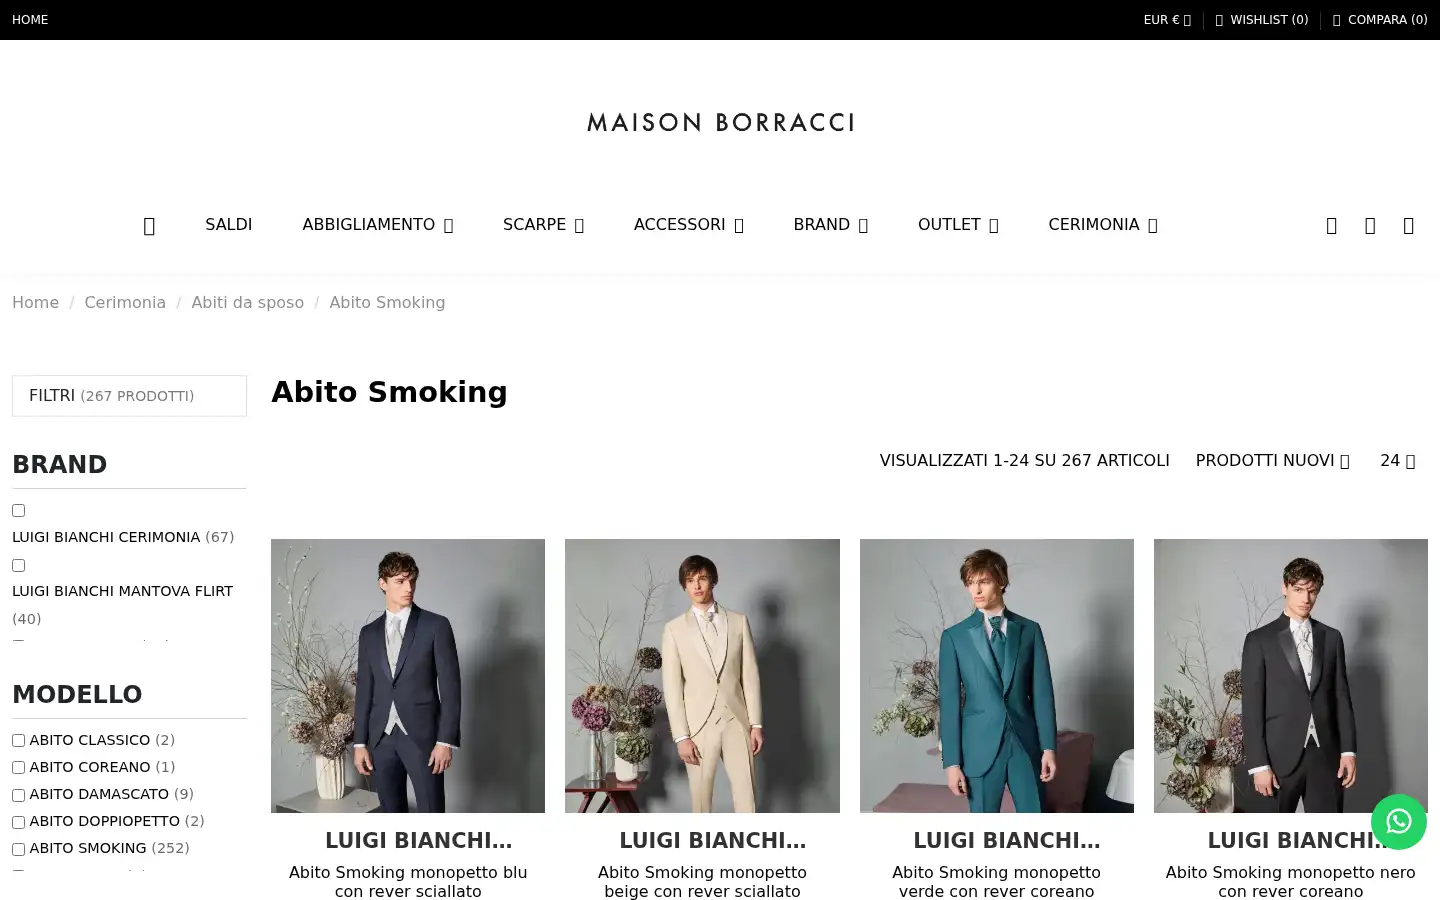
Task: Click LUIGI BIANCHI brand above the beige suit title
Action: coord(712,841)
